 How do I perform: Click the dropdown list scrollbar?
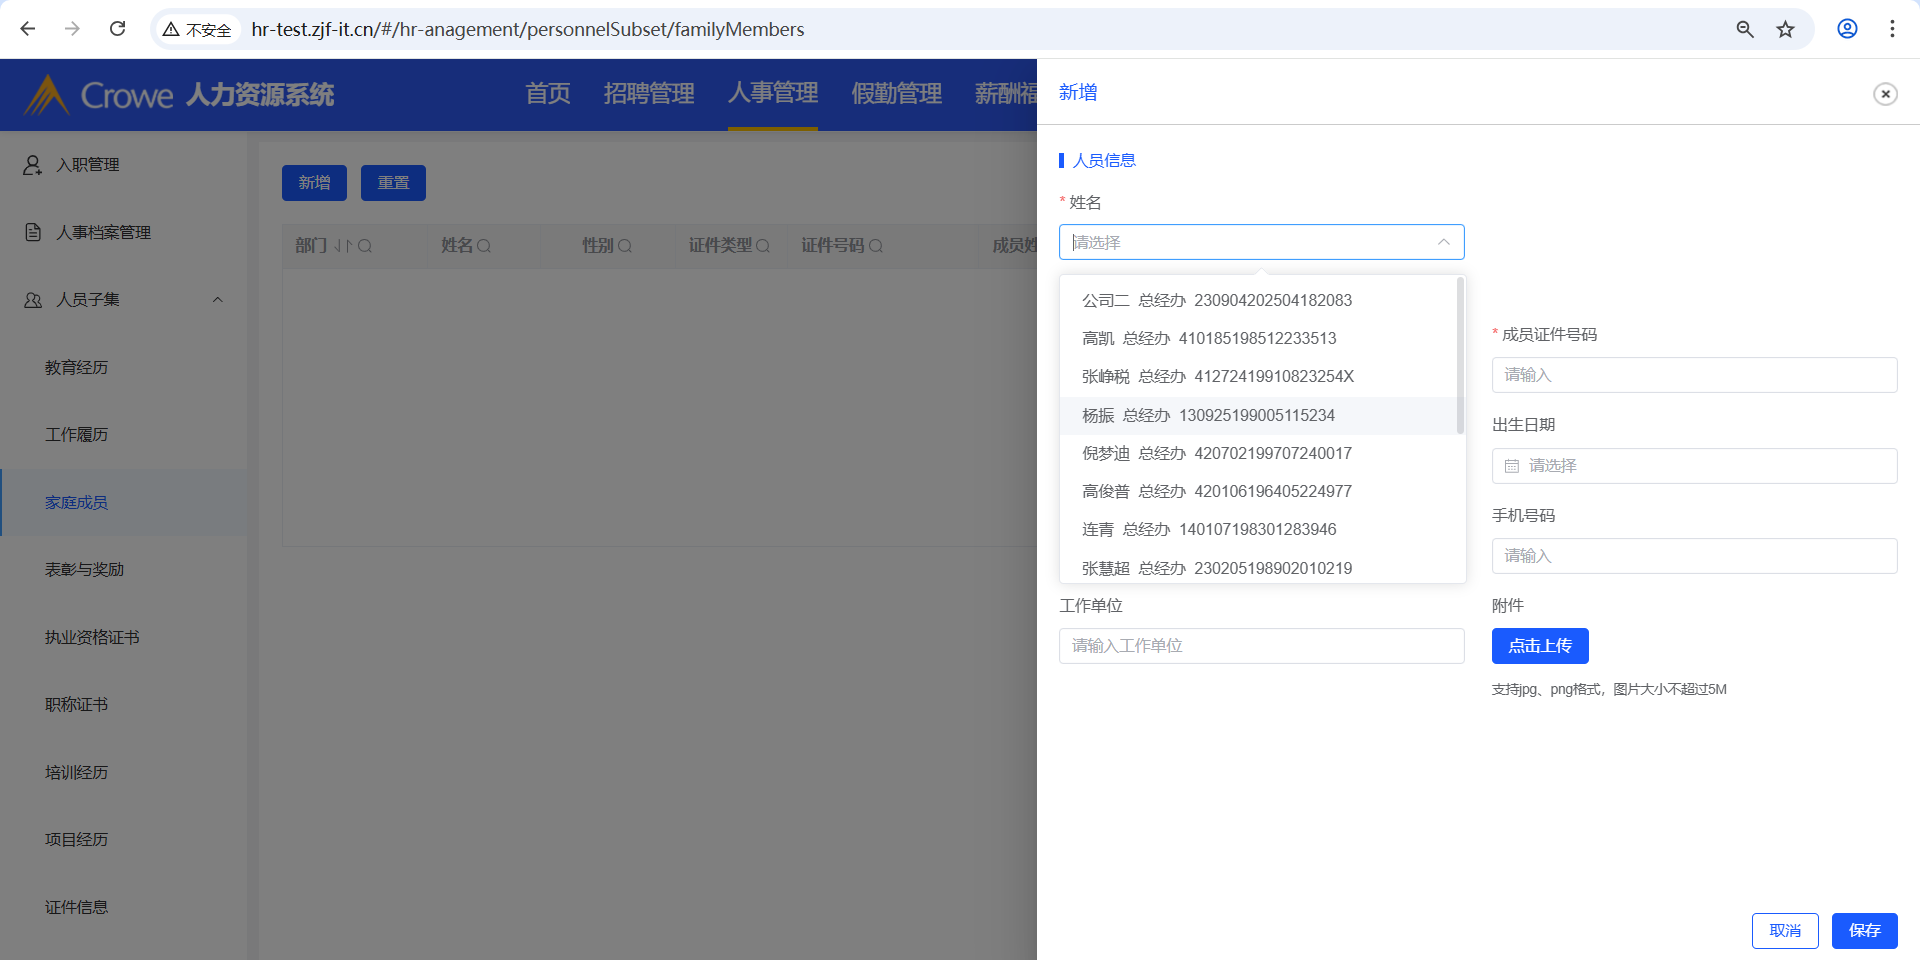(1460, 357)
